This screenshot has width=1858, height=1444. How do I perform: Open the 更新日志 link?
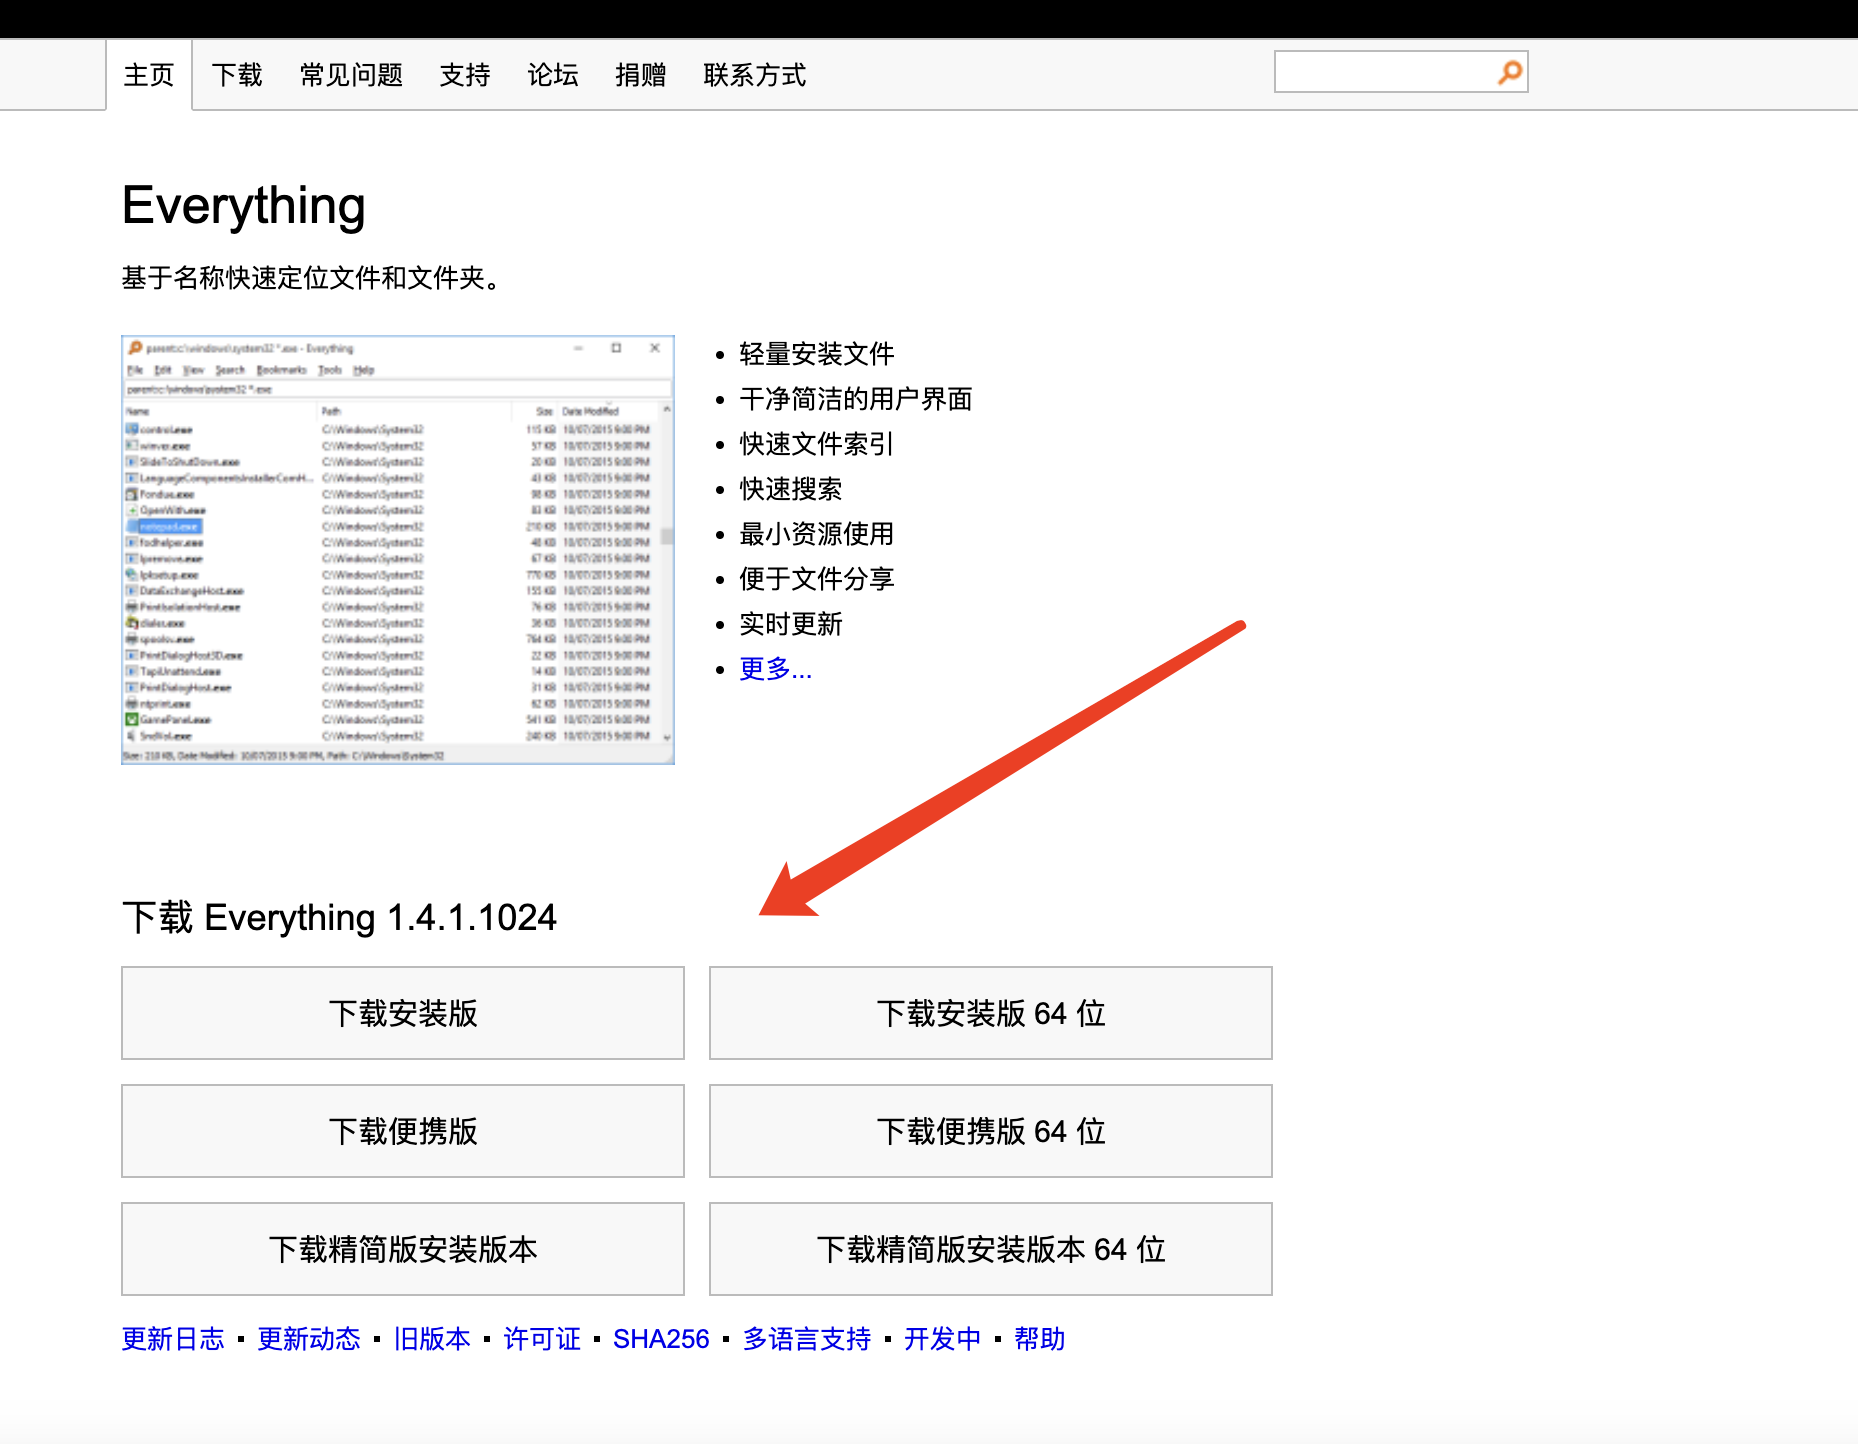(173, 1339)
